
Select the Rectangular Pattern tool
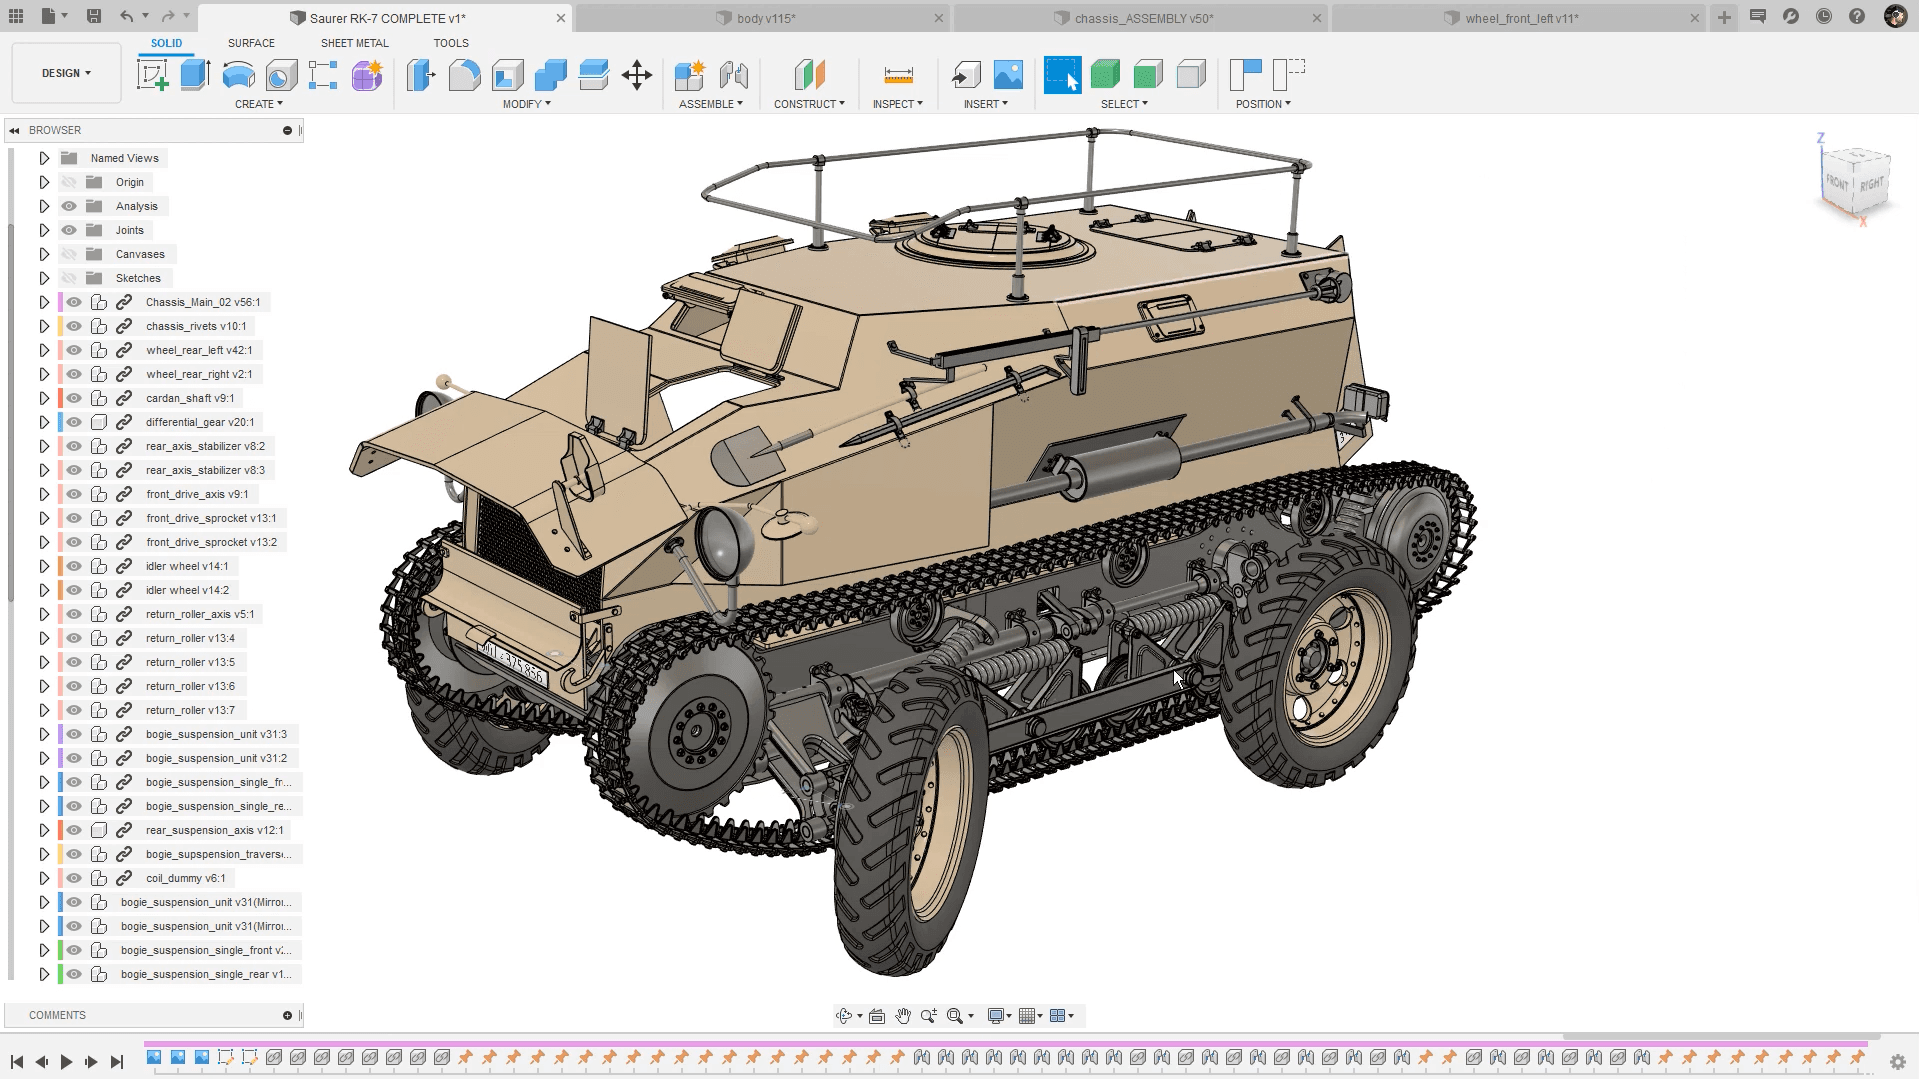tap(323, 75)
